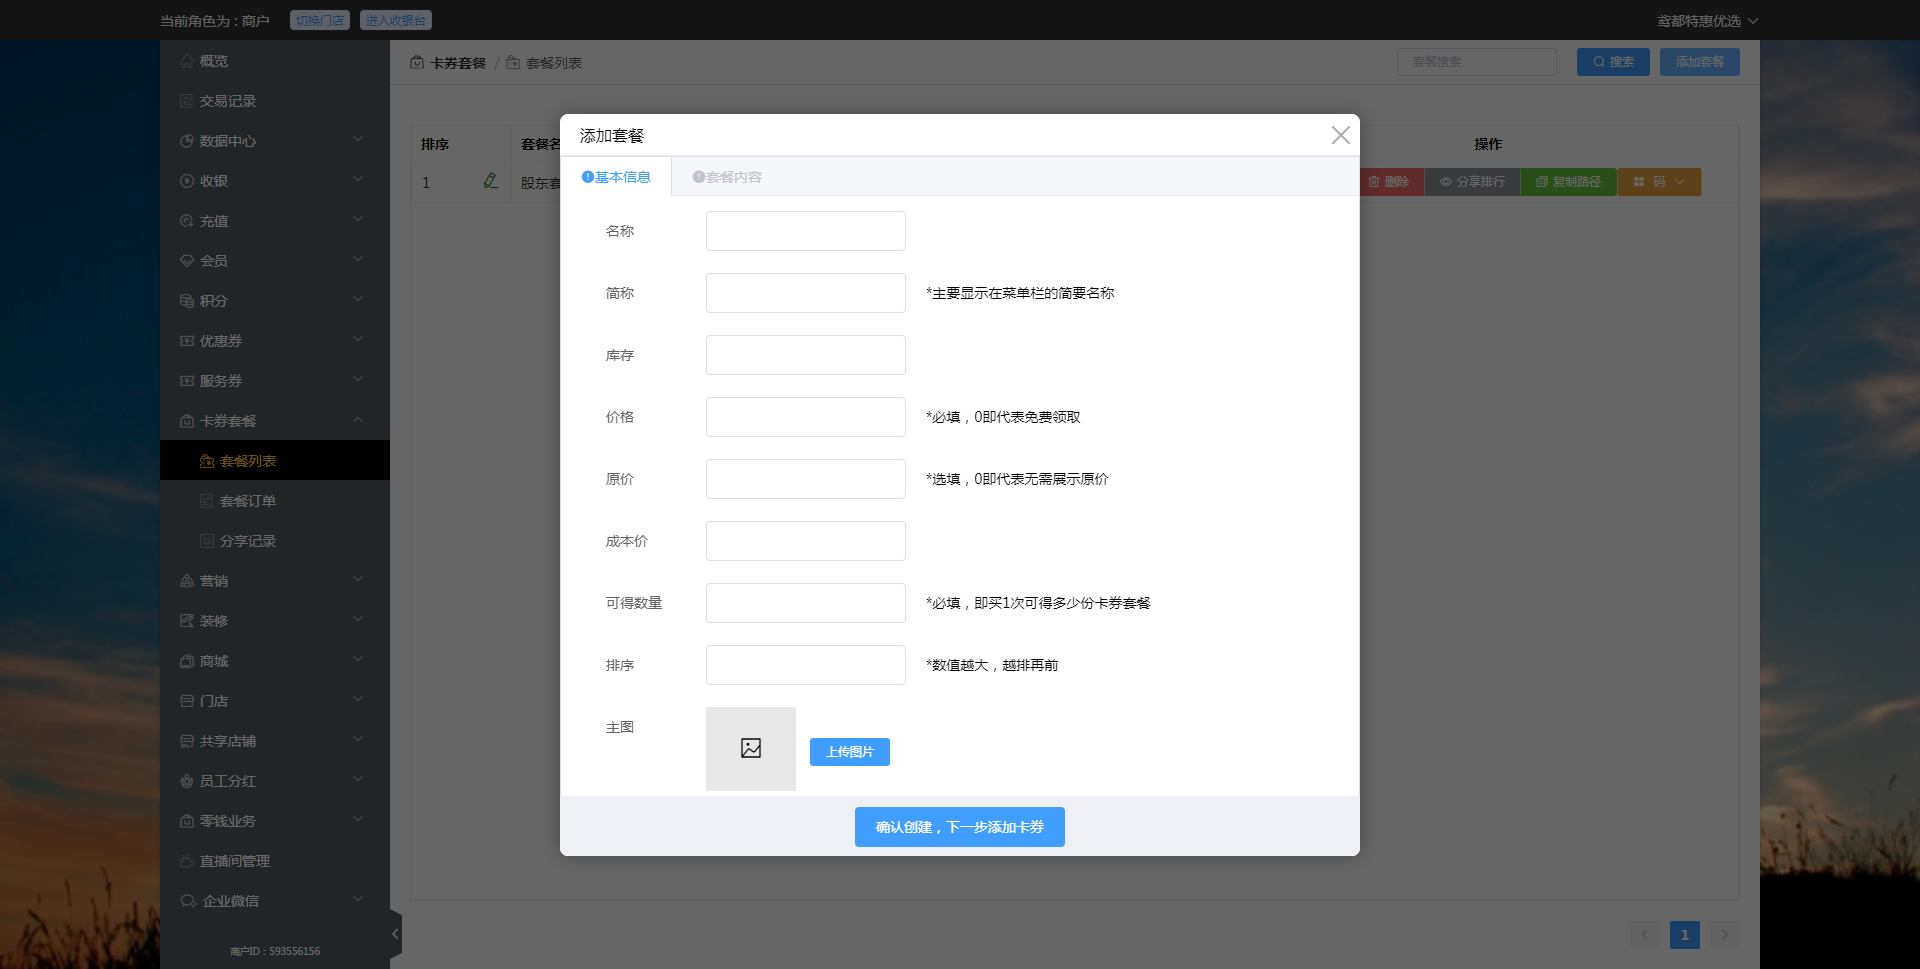The image size is (1920, 969).
Task: Click the 装修 edit icon
Action: point(187,621)
